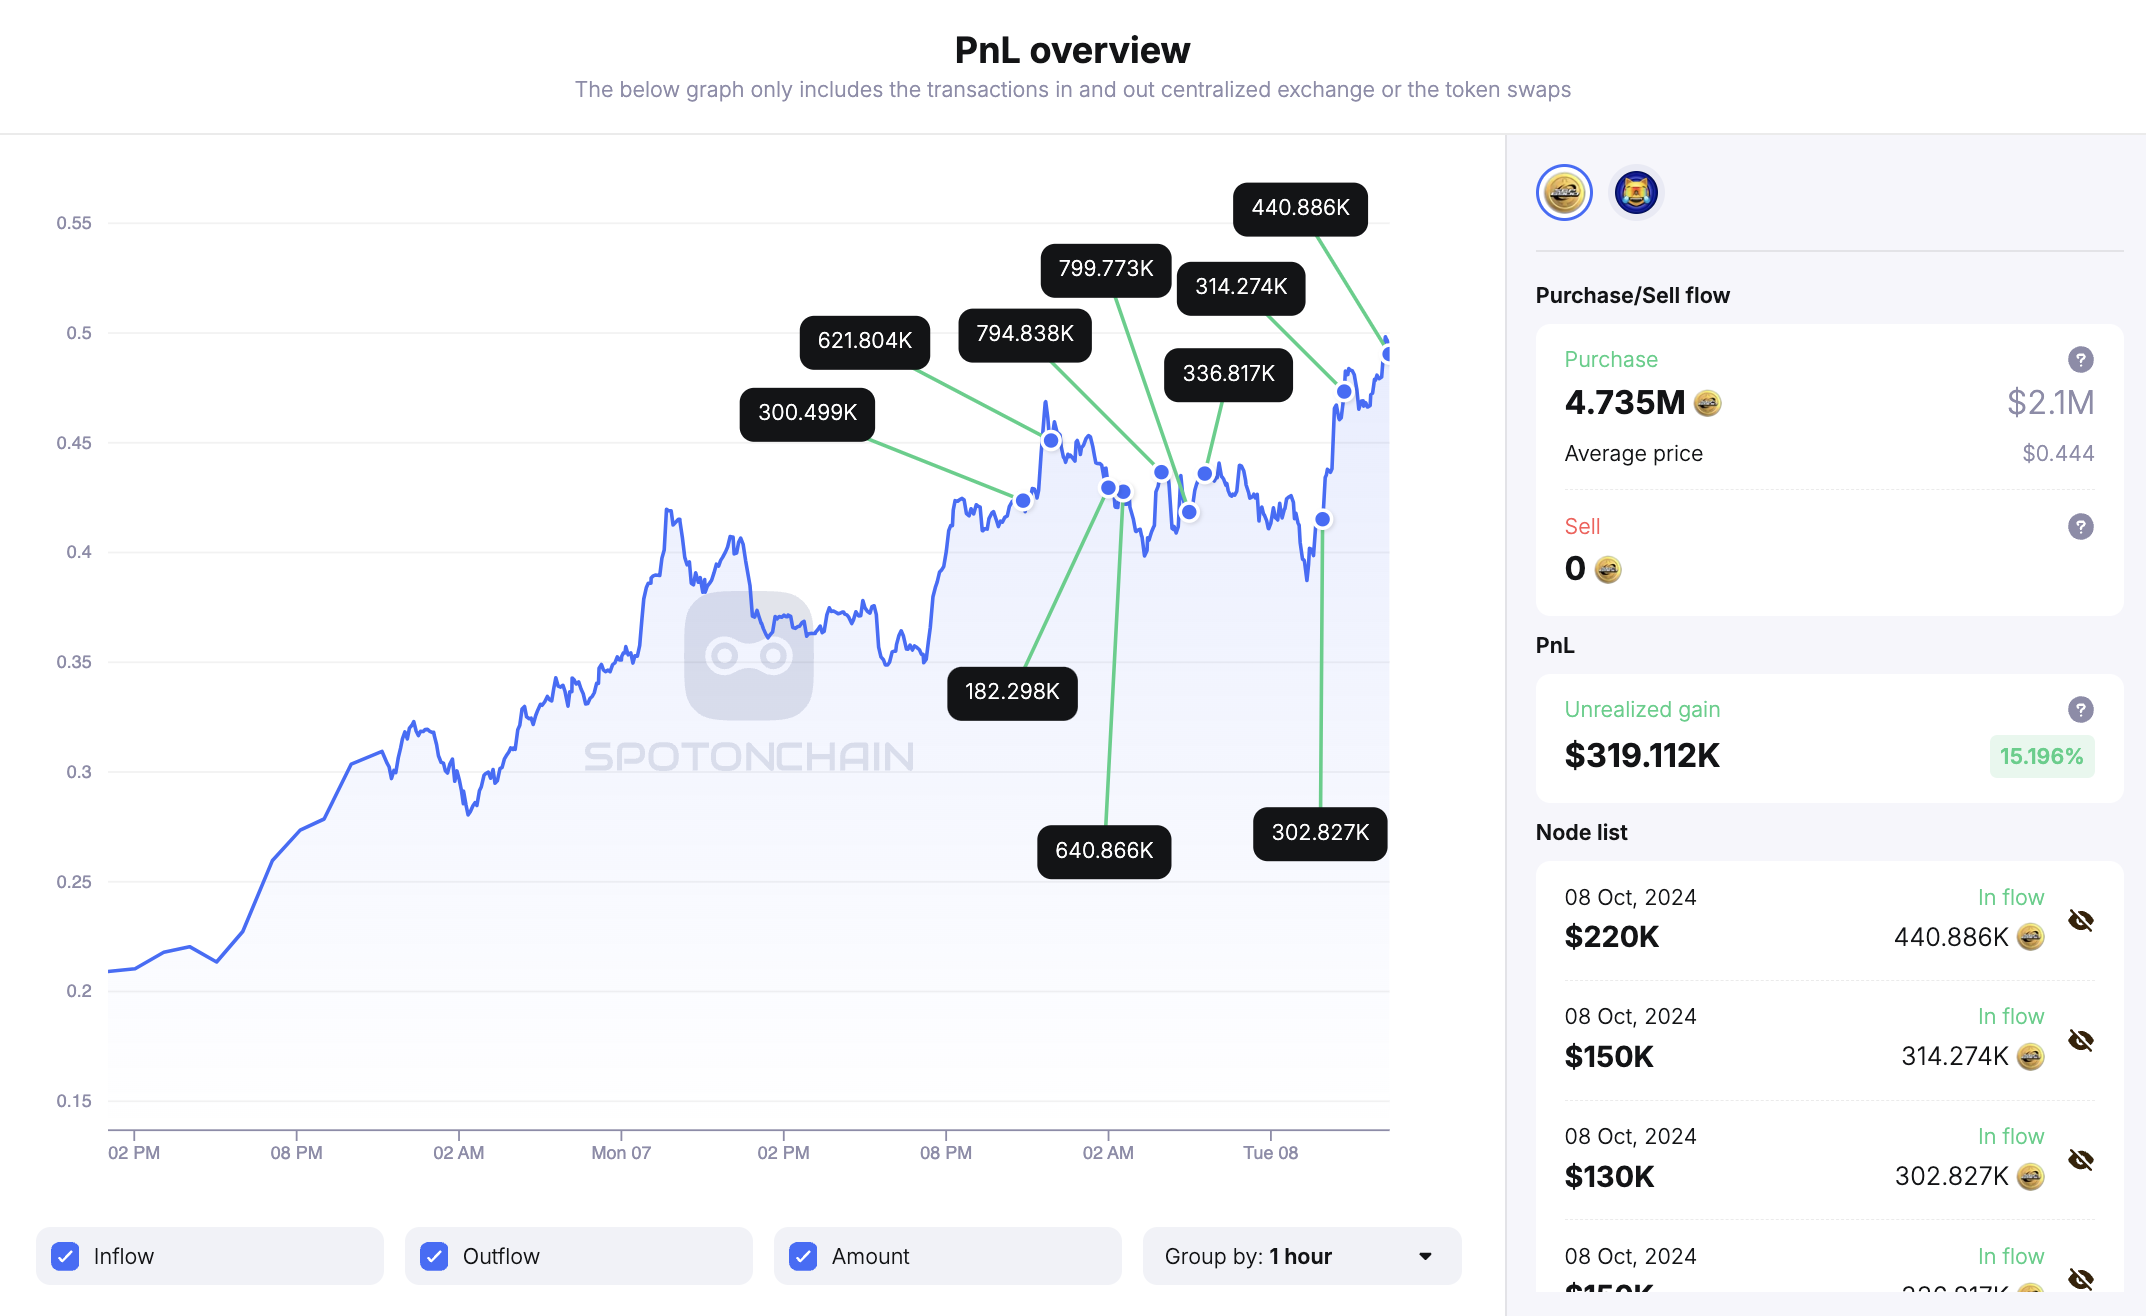
Task: Click the Spot On Chain watermark logo
Action: point(749,653)
